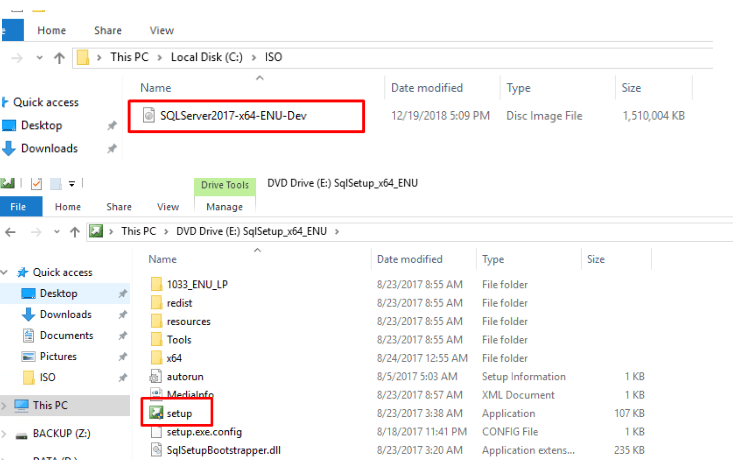Switch to the Manage ribbon tab
733x460 pixels.
point(223,207)
